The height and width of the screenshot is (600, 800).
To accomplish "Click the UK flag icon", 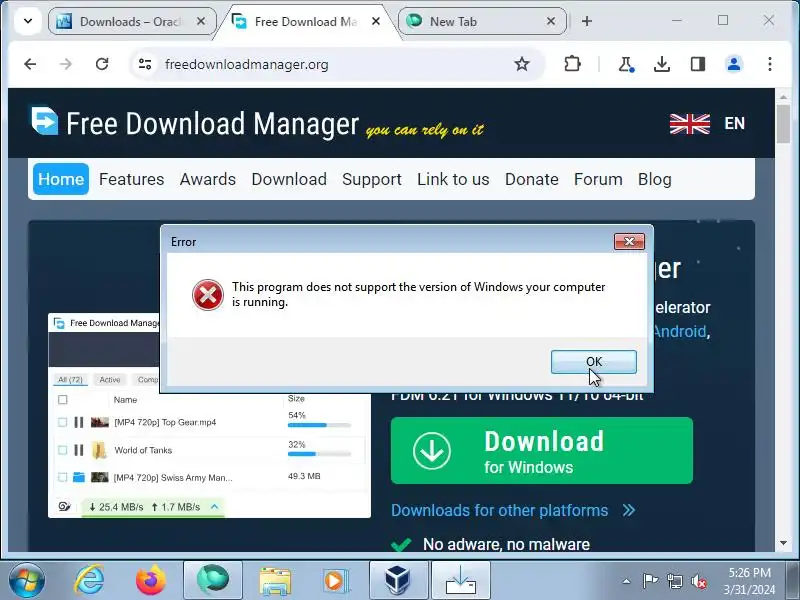I will pos(689,124).
